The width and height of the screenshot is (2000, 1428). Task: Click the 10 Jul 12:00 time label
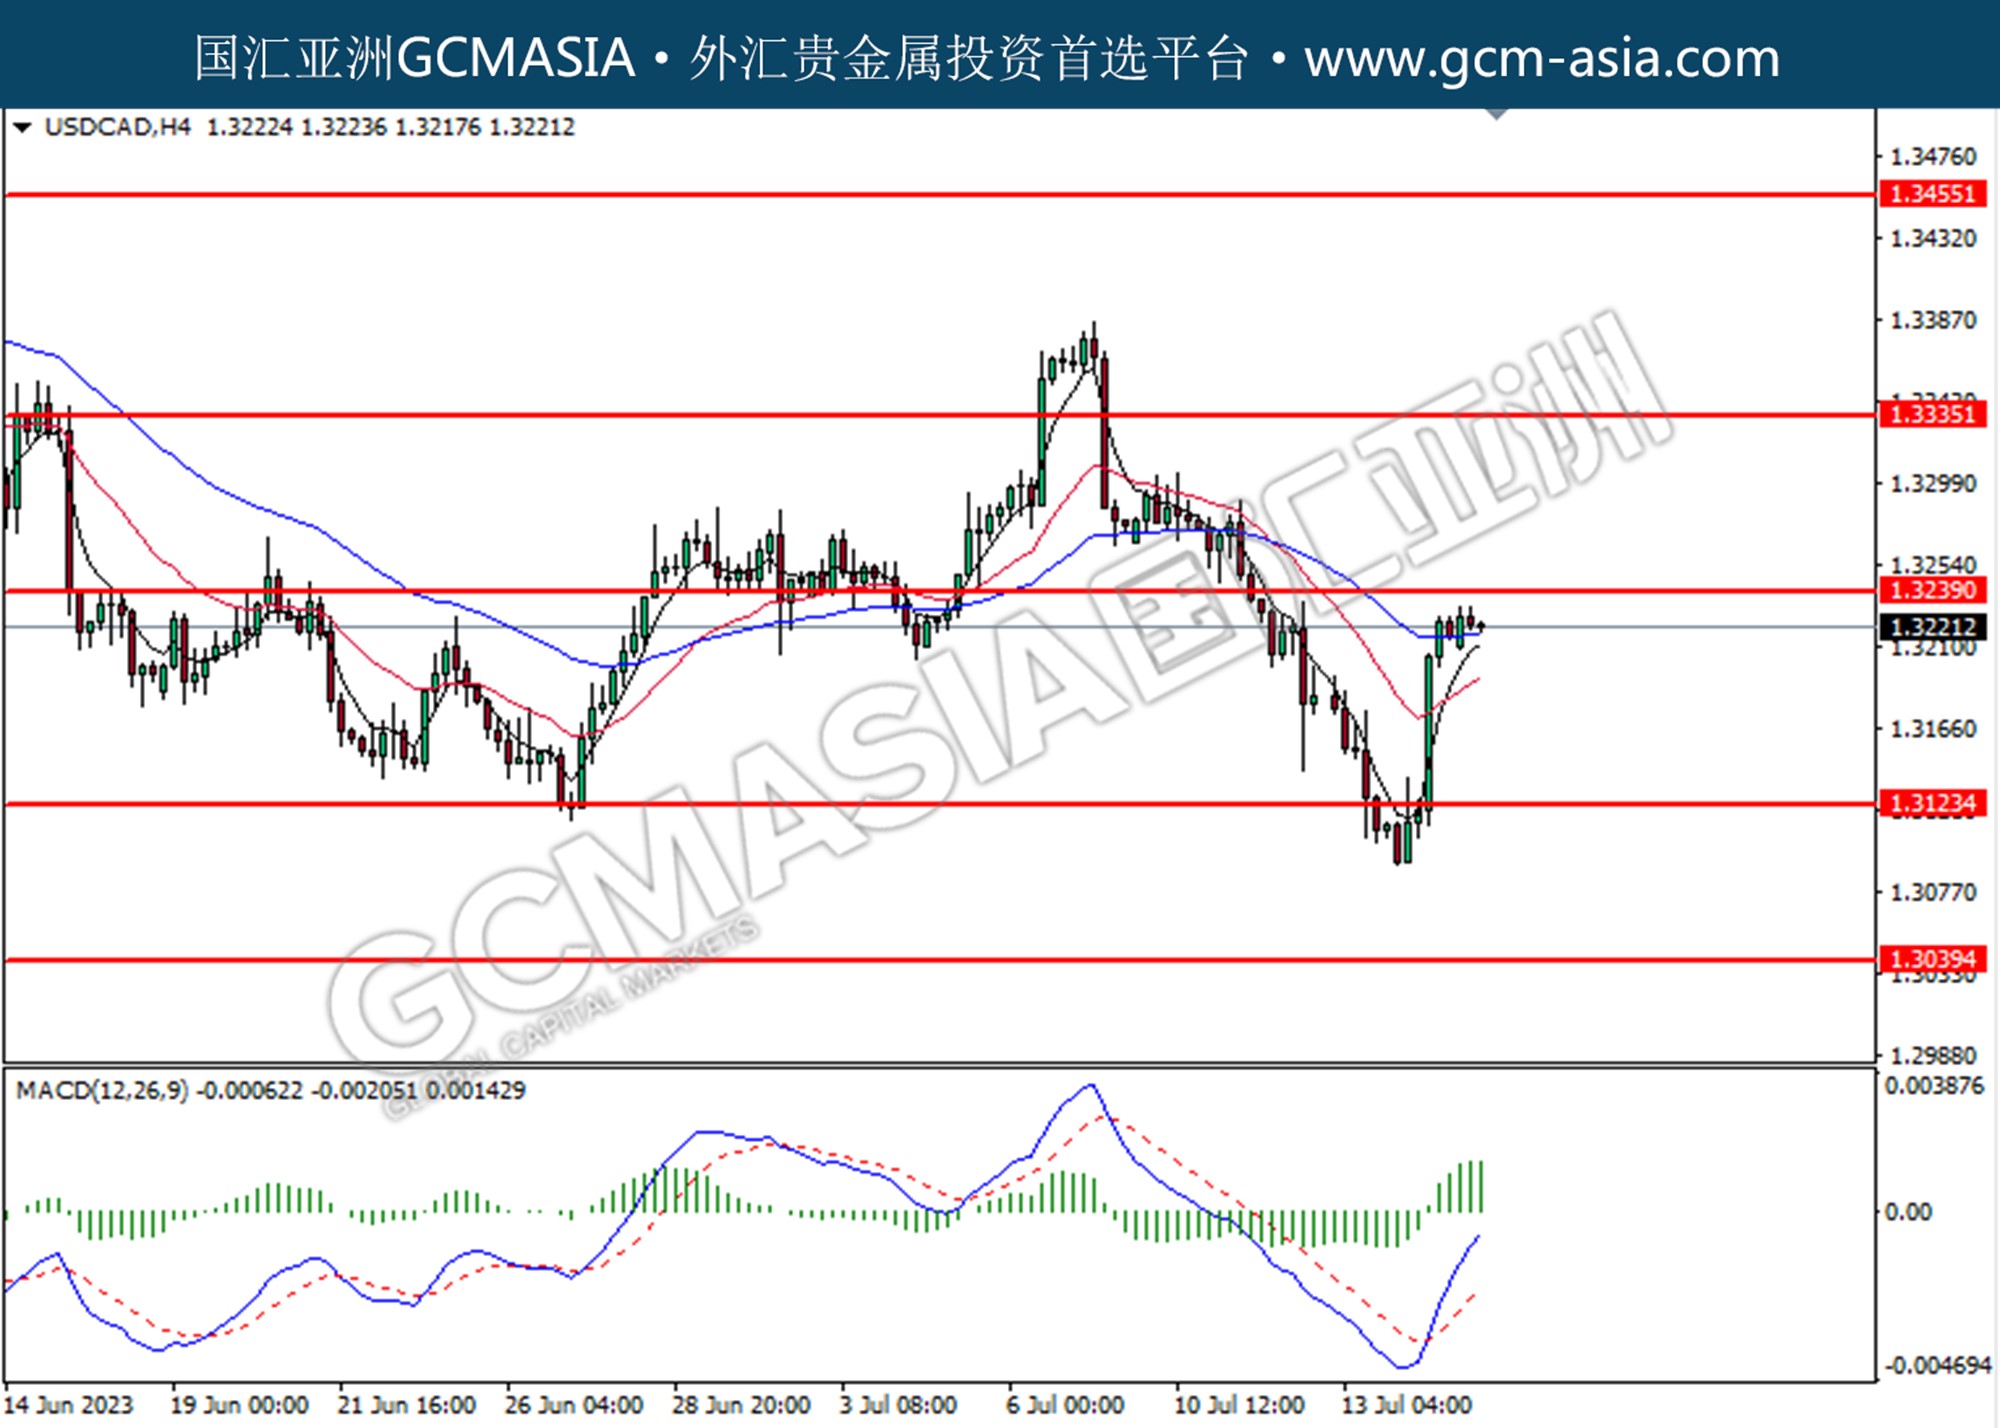(1239, 1405)
